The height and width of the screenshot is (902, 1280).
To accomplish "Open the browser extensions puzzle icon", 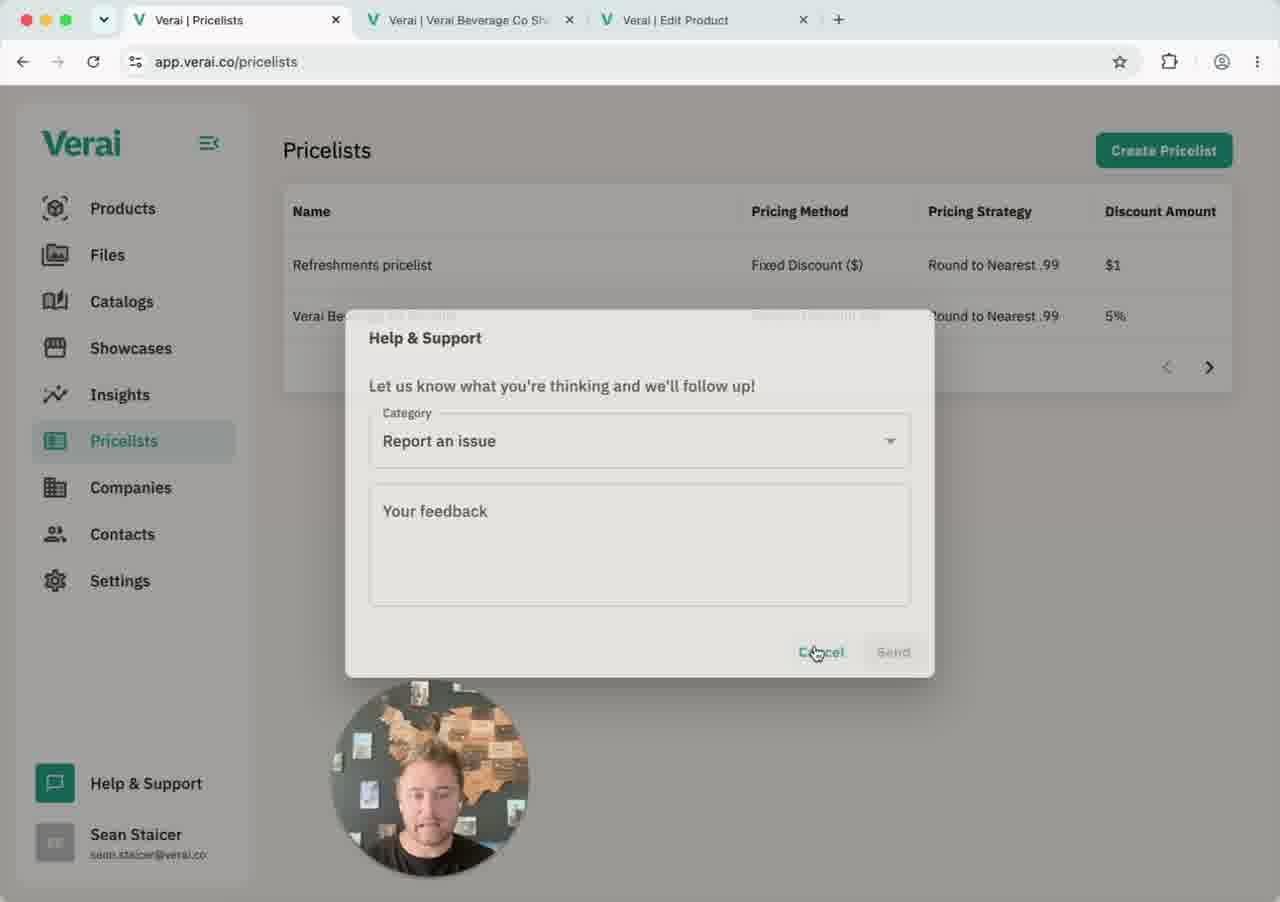I will pos(1169,62).
